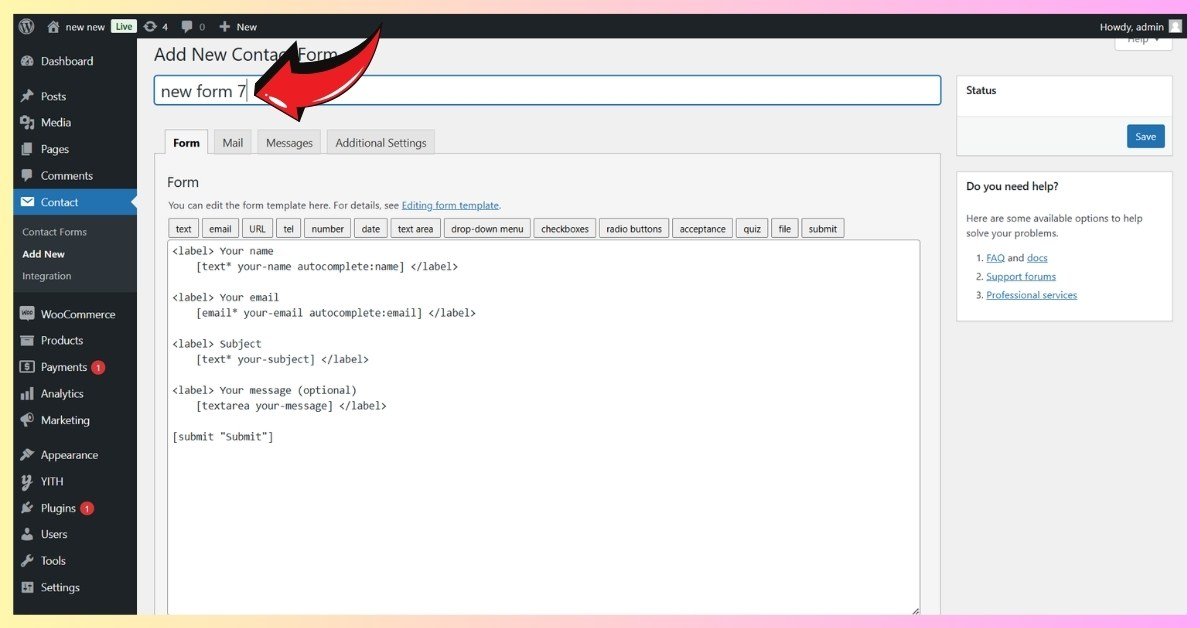Click the Tools wrench icon
1200x628 pixels.
(27, 561)
